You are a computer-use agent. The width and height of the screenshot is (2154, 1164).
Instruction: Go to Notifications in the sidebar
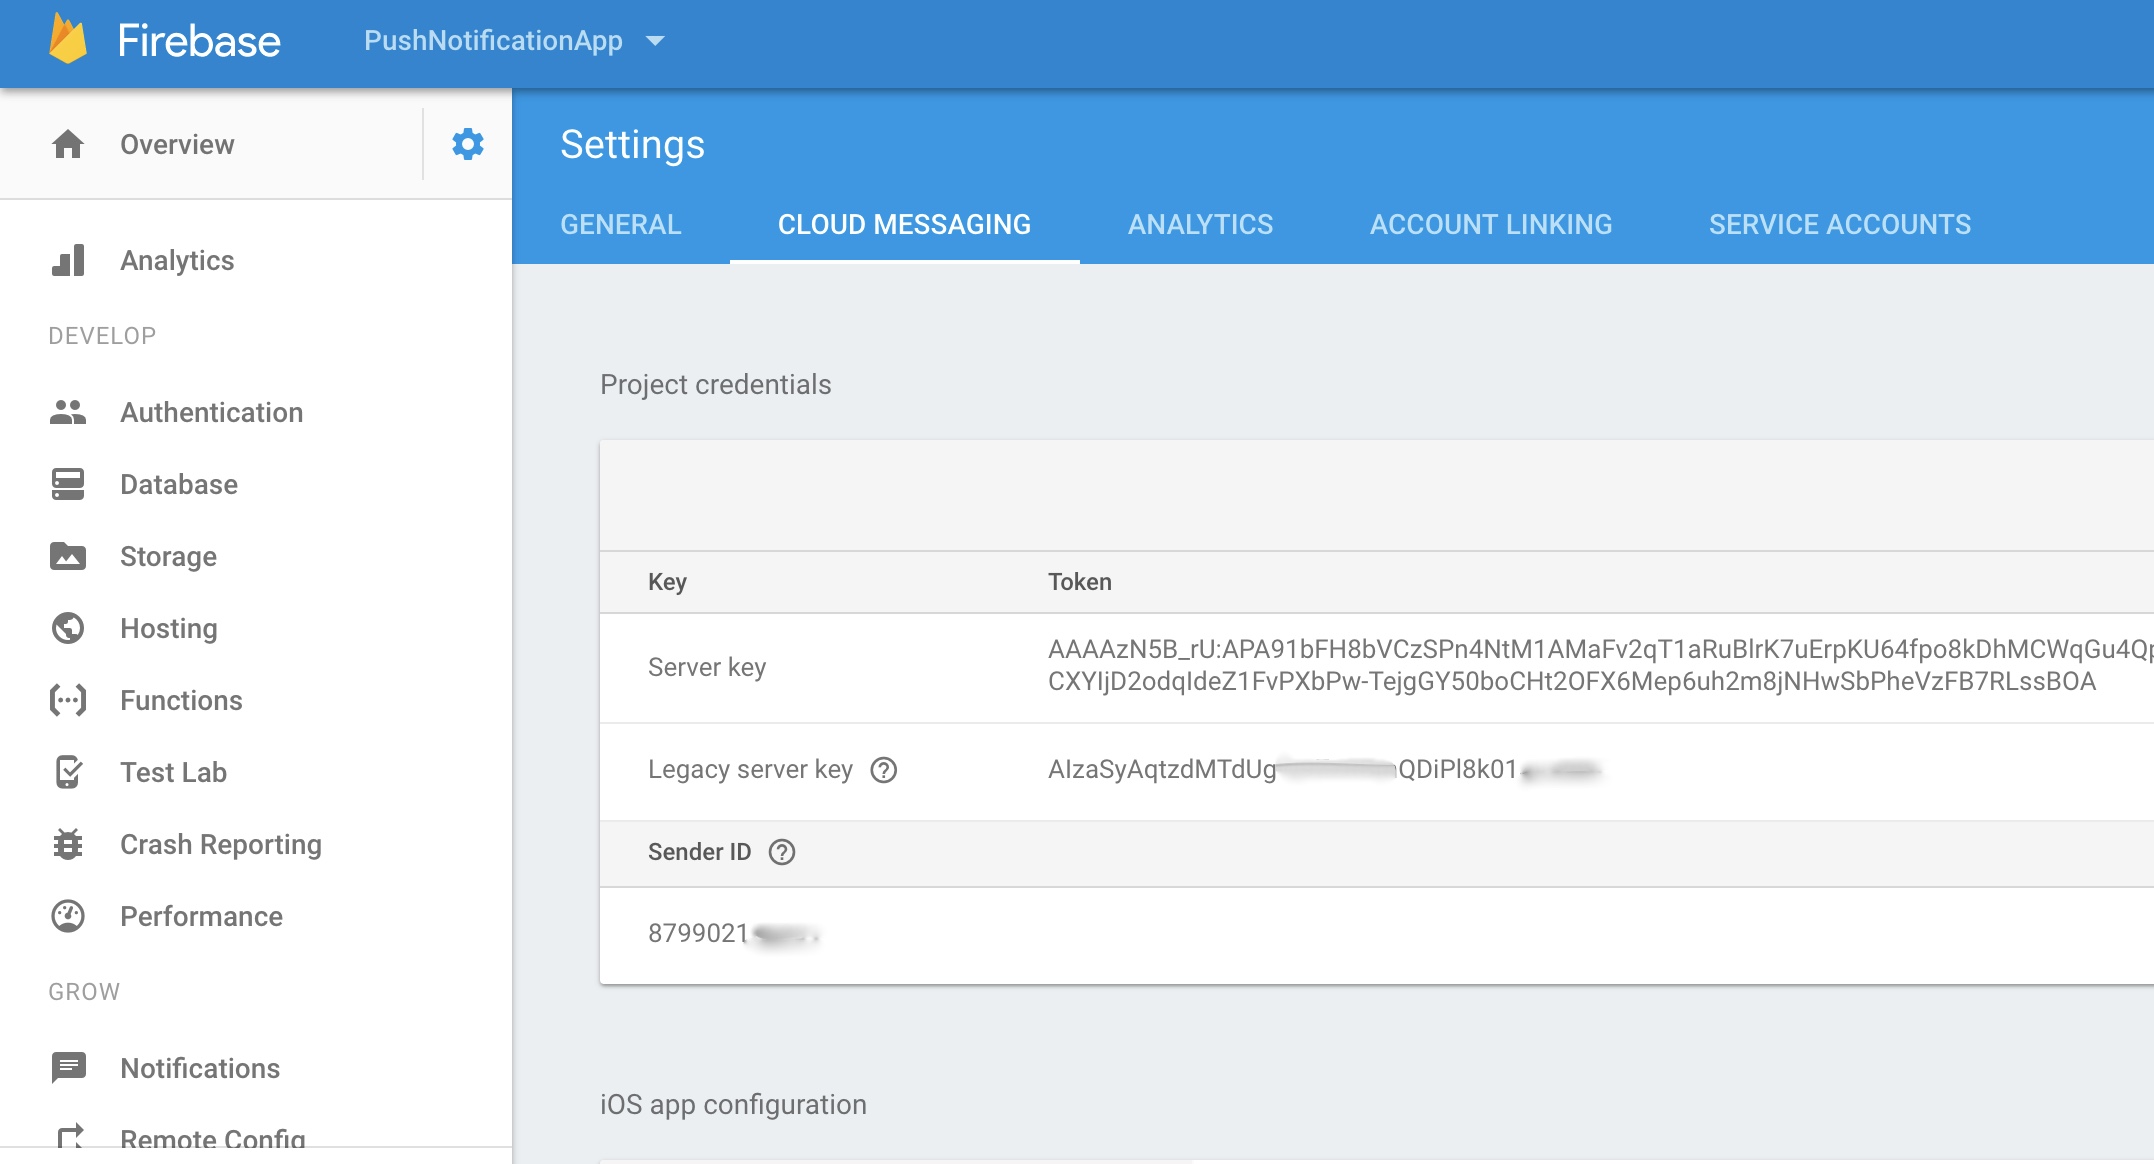(x=199, y=1068)
